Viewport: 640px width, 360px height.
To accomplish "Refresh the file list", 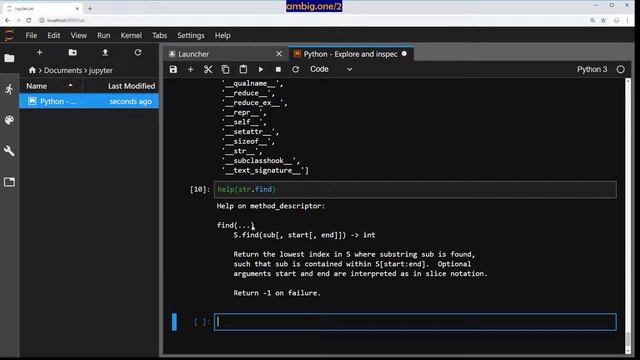I will pos(138,52).
